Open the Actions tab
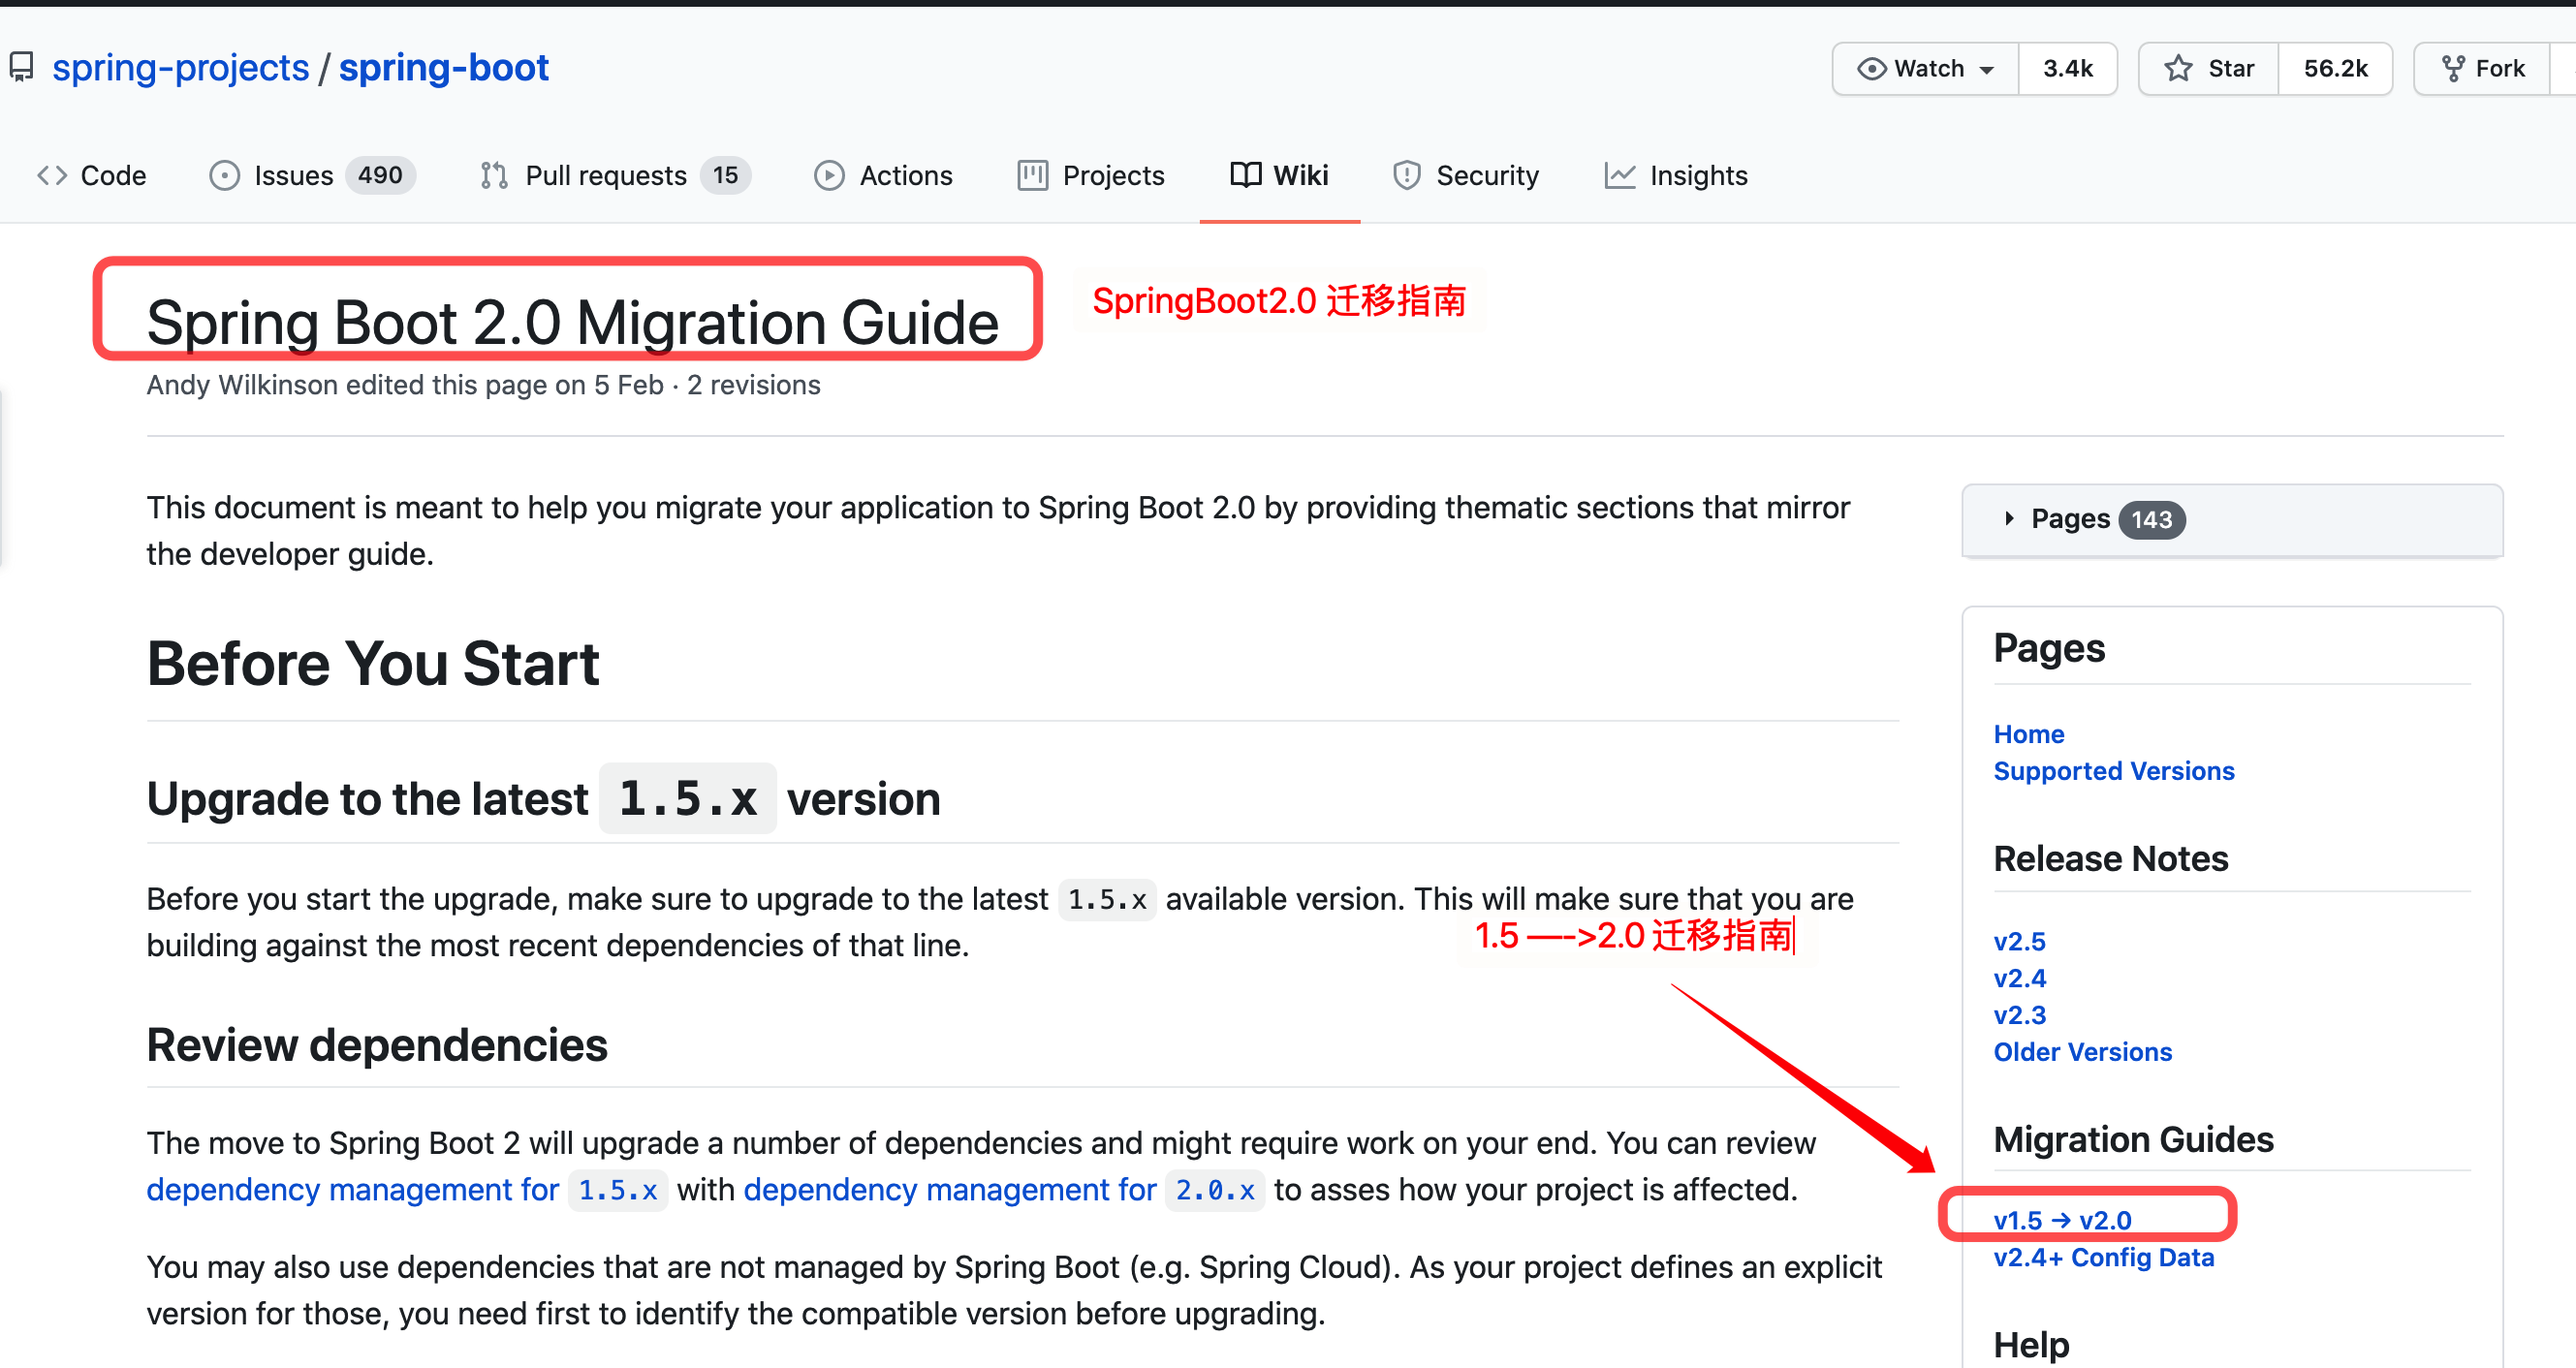 pyautogui.click(x=883, y=176)
